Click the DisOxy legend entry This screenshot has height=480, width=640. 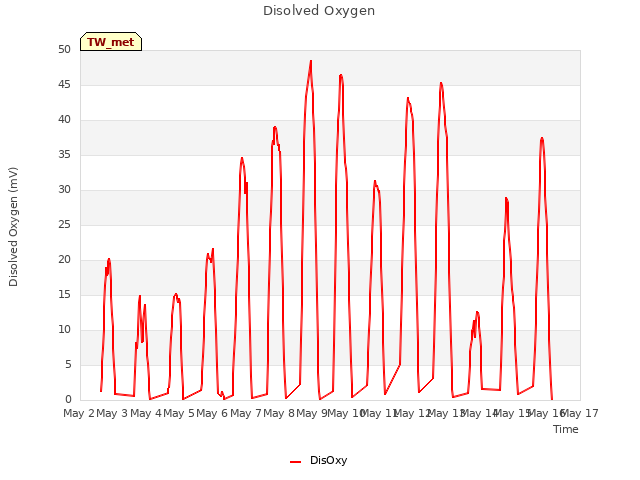pos(318,460)
